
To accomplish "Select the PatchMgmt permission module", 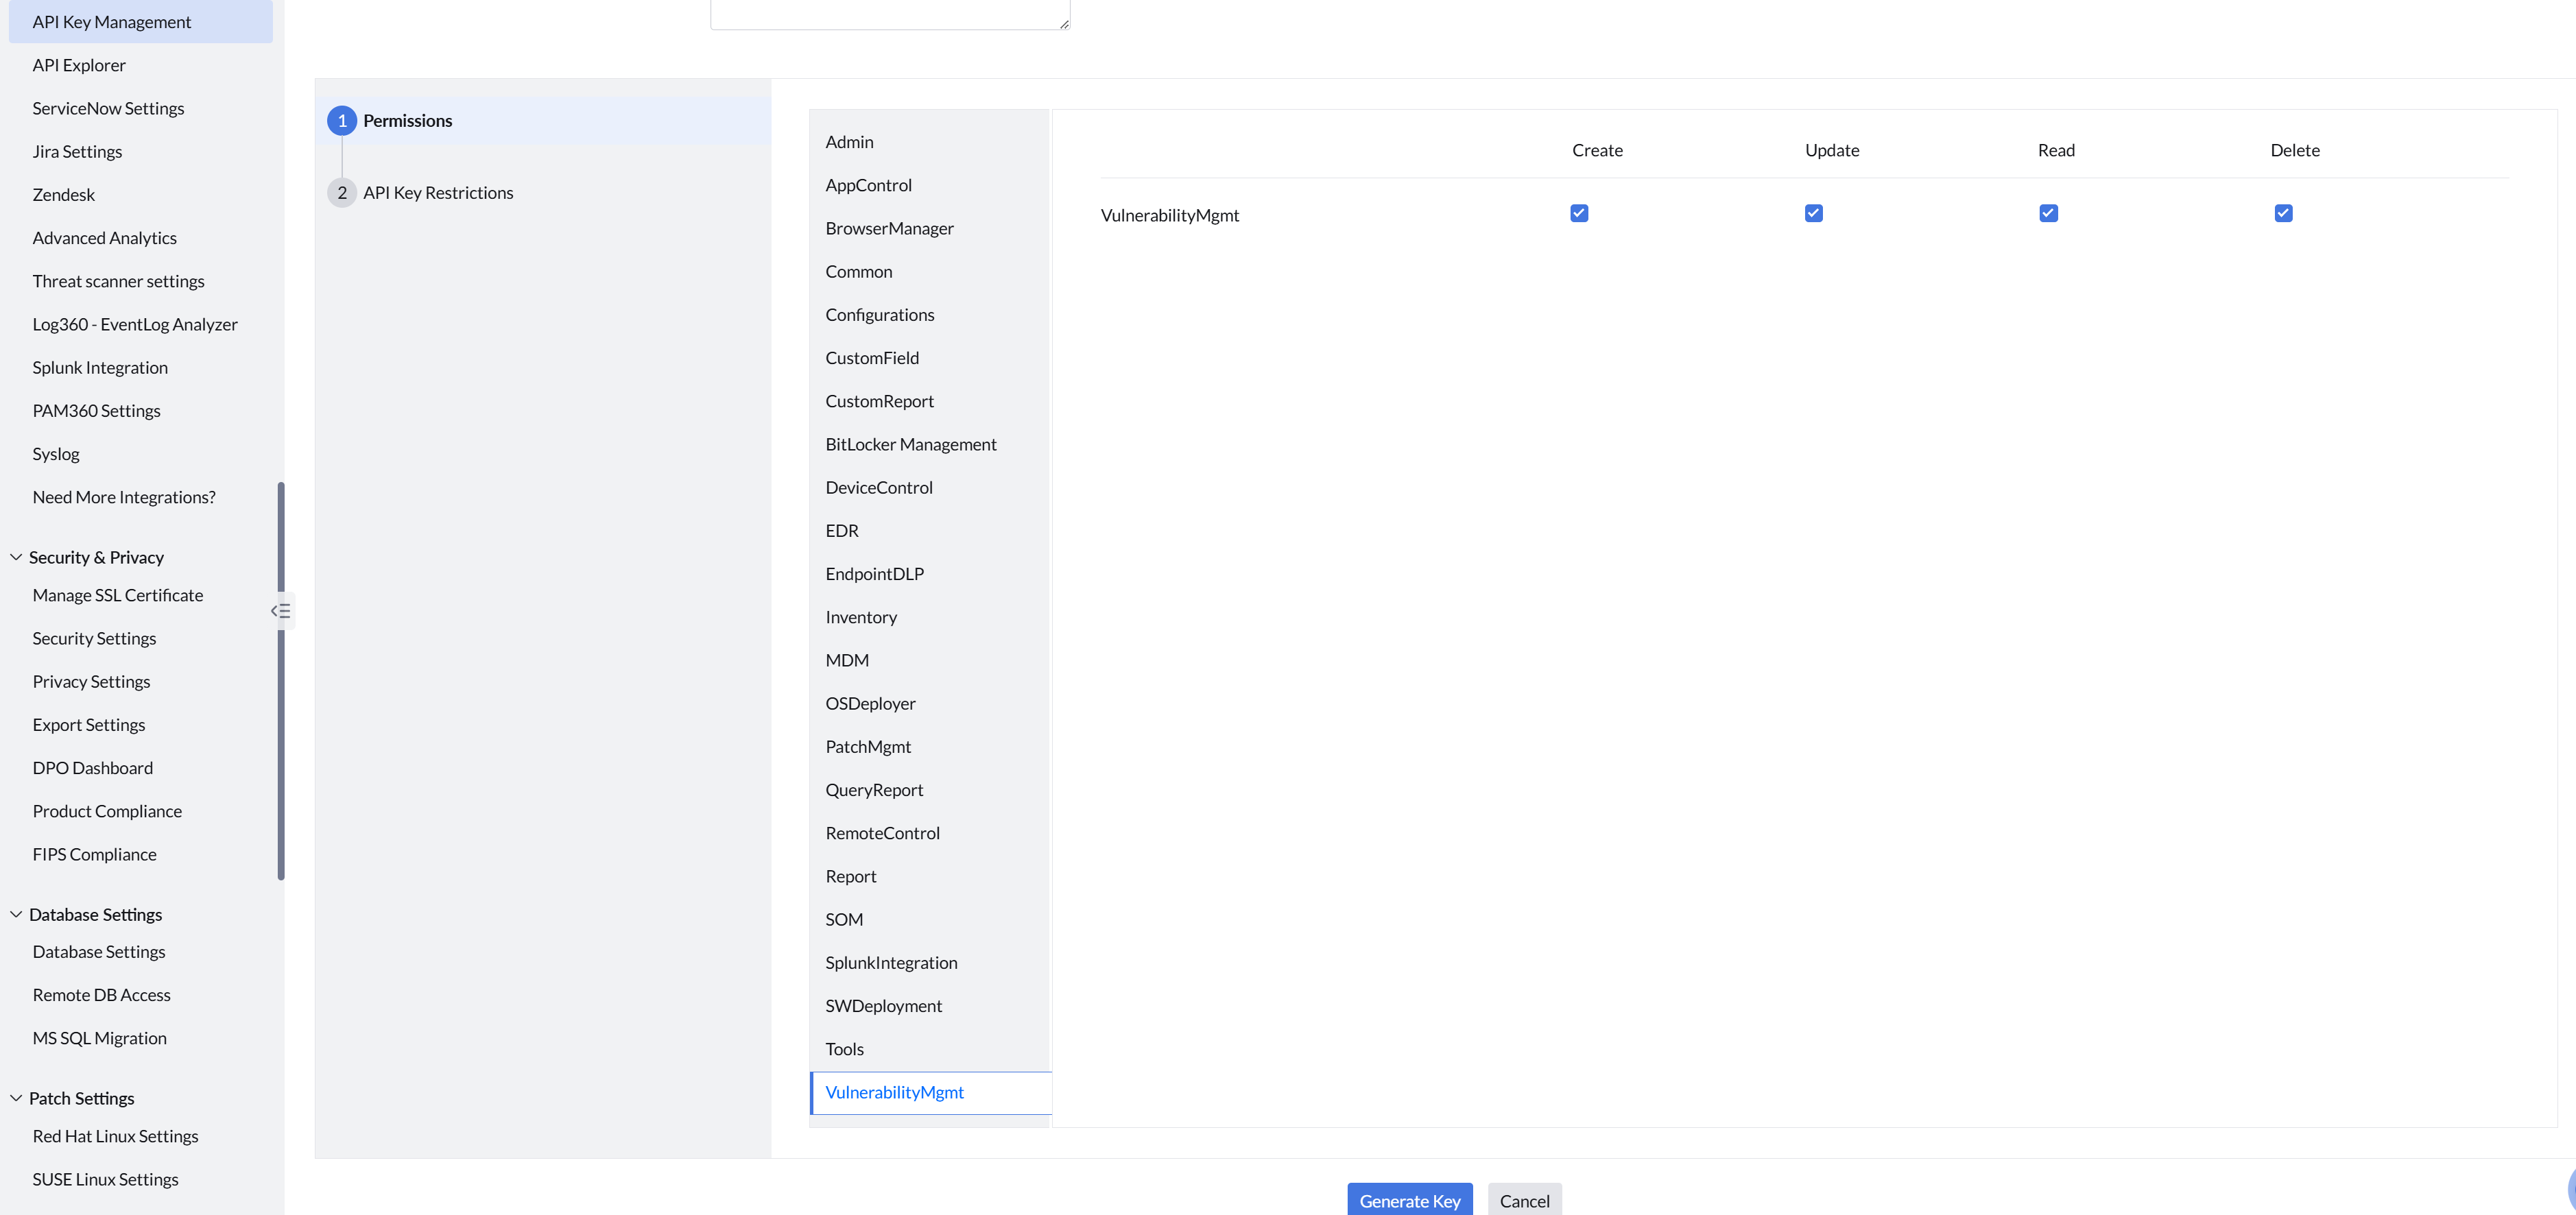I will [868, 746].
